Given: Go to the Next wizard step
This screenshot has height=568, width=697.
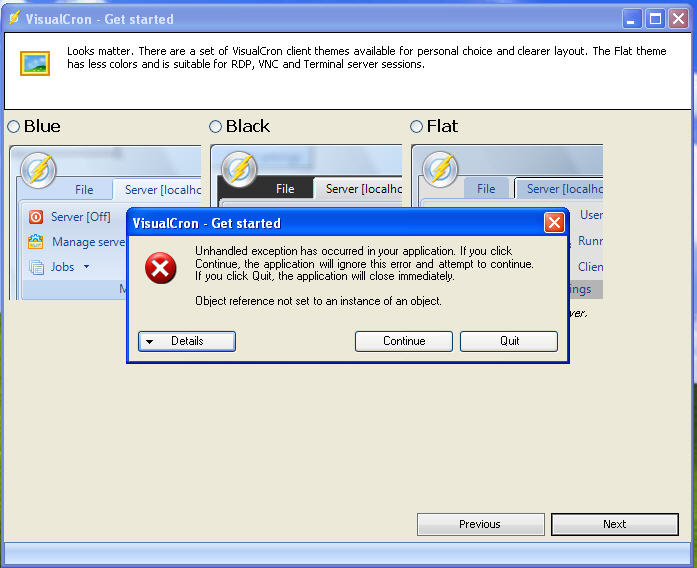Looking at the screenshot, I should tap(614, 524).
